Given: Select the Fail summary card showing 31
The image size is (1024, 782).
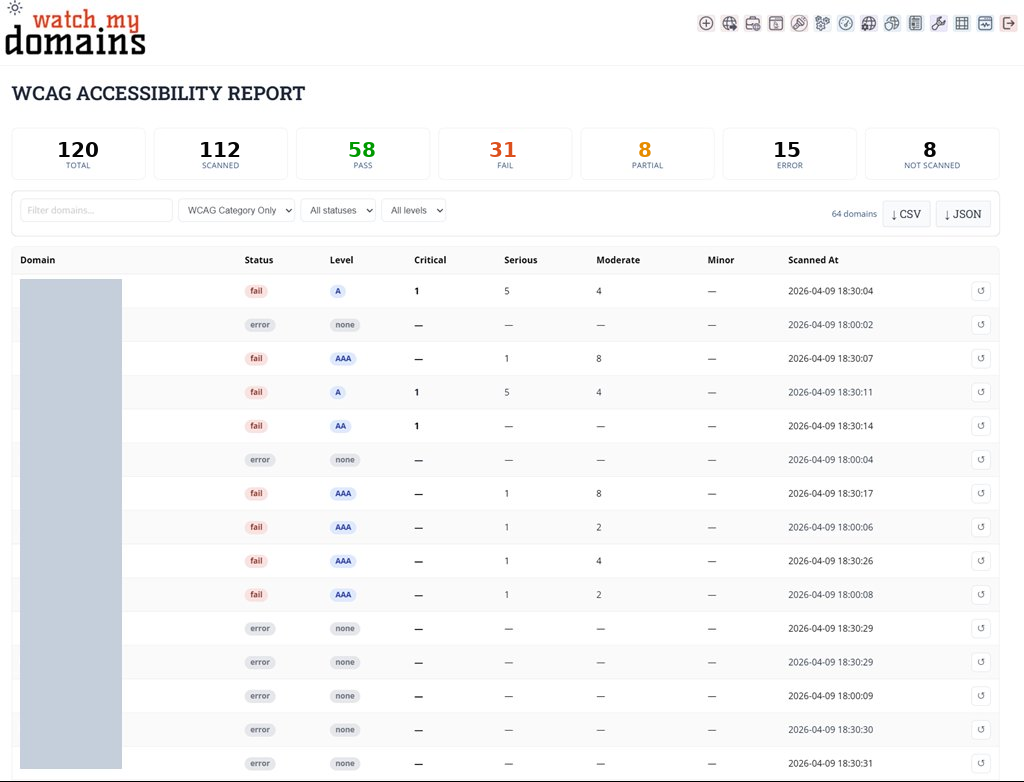Looking at the screenshot, I should coord(505,154).
